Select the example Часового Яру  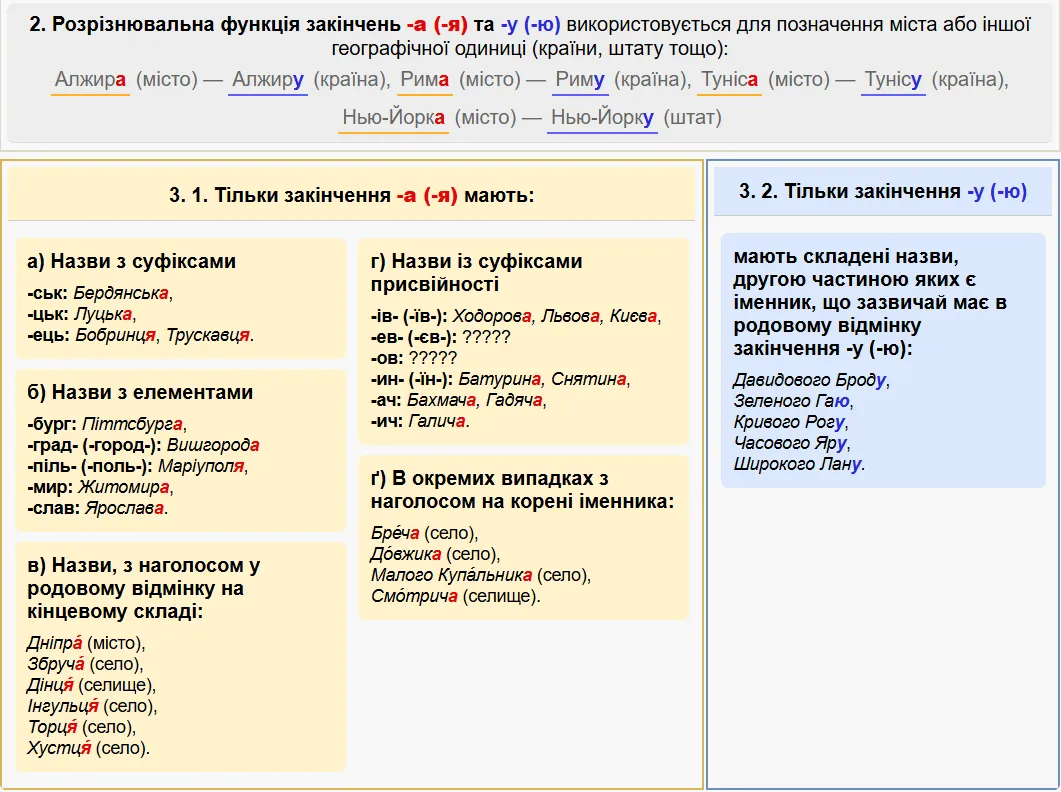[x=790, y=443]
